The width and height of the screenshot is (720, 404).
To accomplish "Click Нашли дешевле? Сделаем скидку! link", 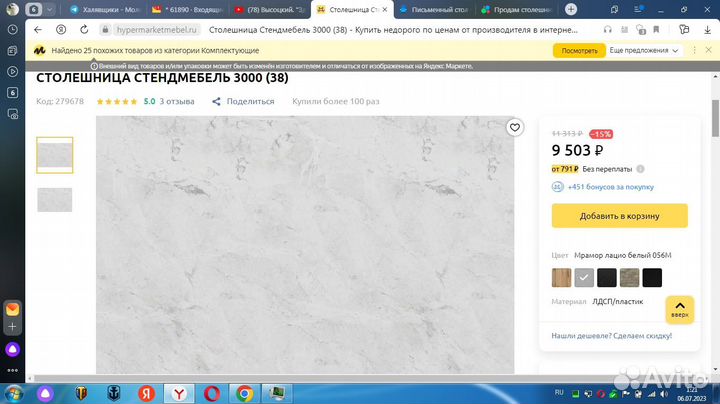I will click(612, 336).
